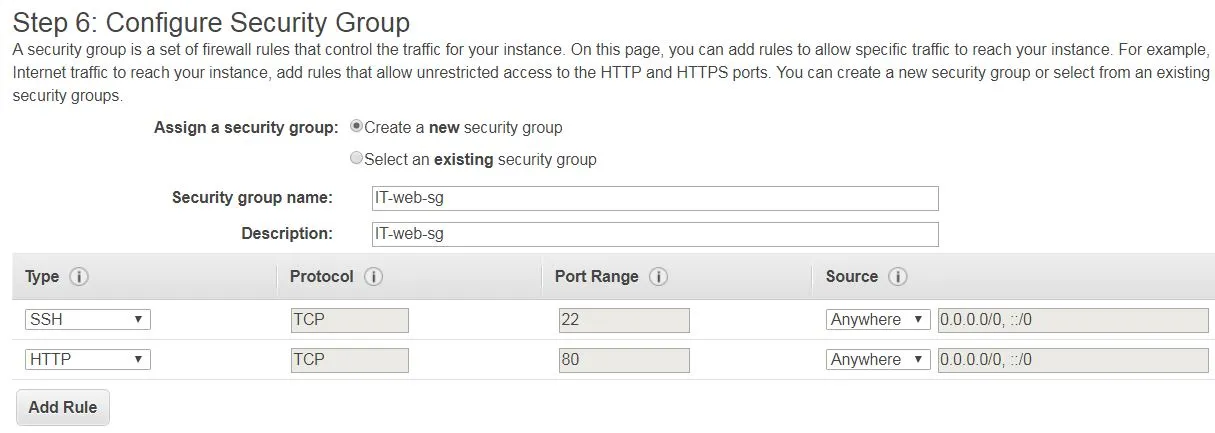Image resolution: width=1215 pixels, height=433 pixels.
Task: Click the TCP protocol field for HTTP
Action: click(x=349, y=359)
